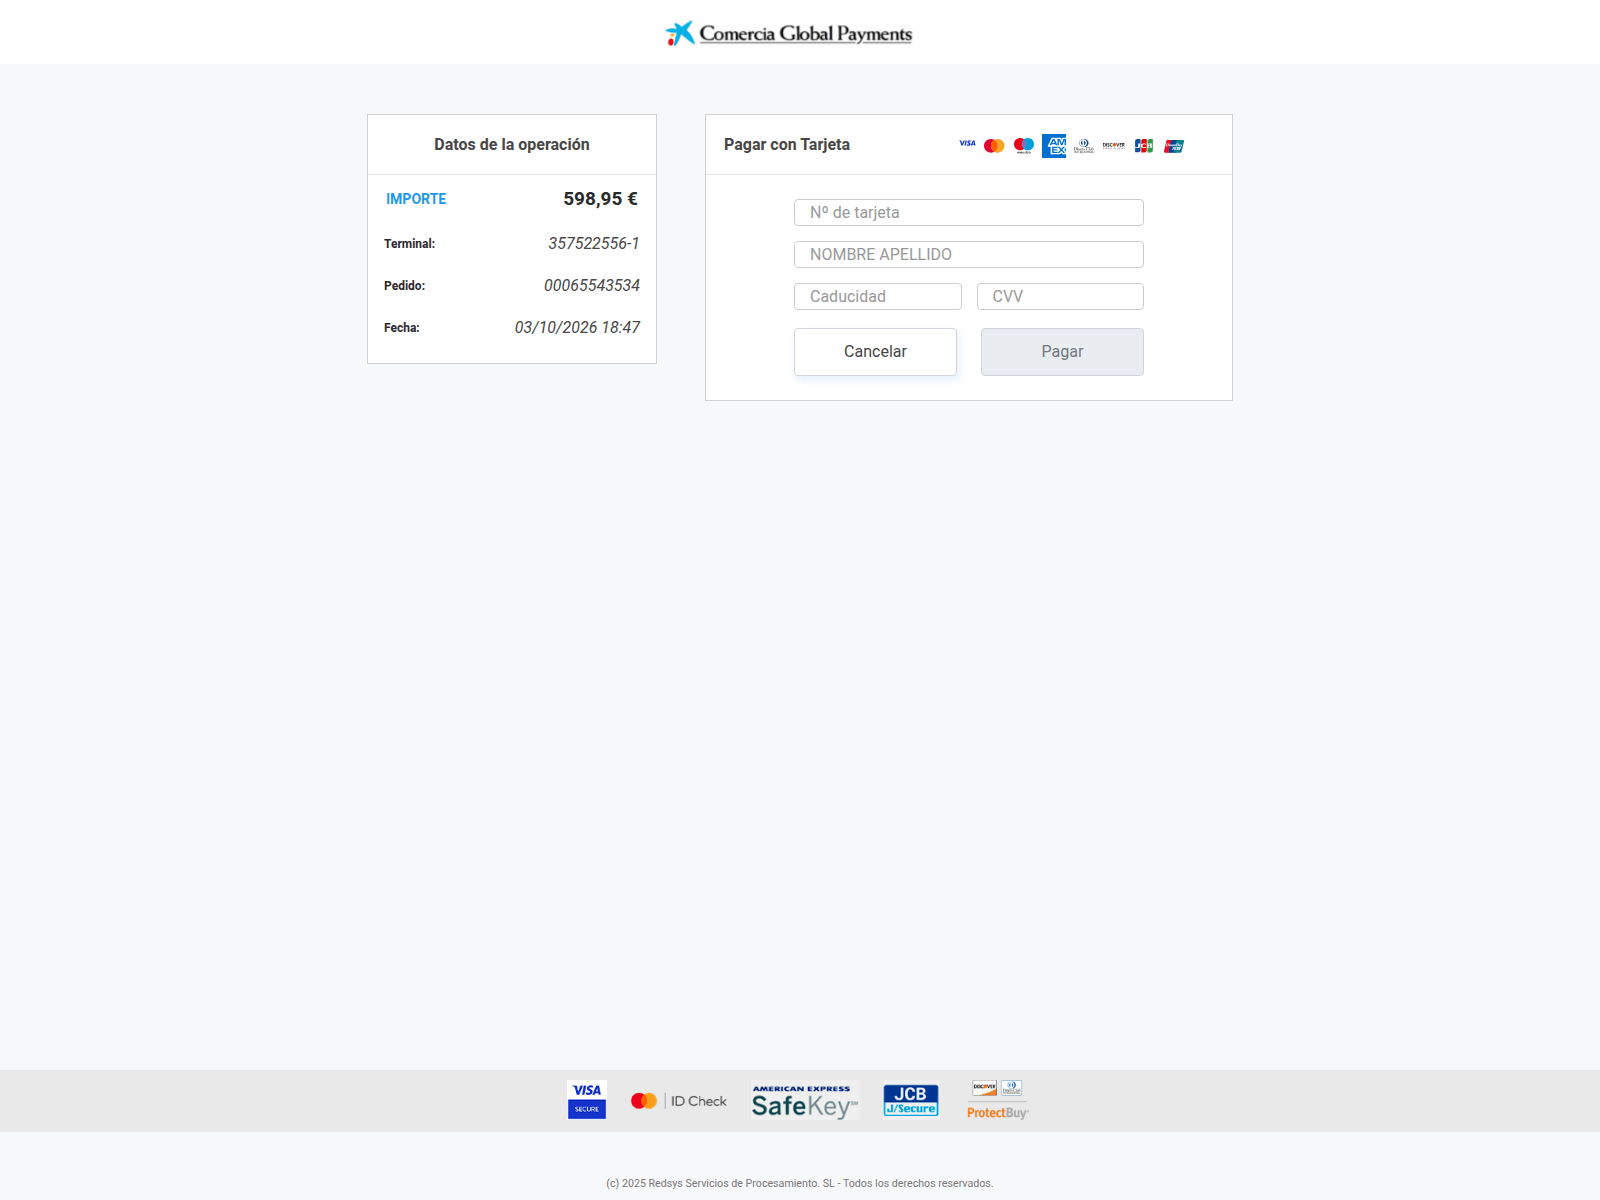
Task: Click the terminal number 357522556-1
Action: [x=594, y=243]
